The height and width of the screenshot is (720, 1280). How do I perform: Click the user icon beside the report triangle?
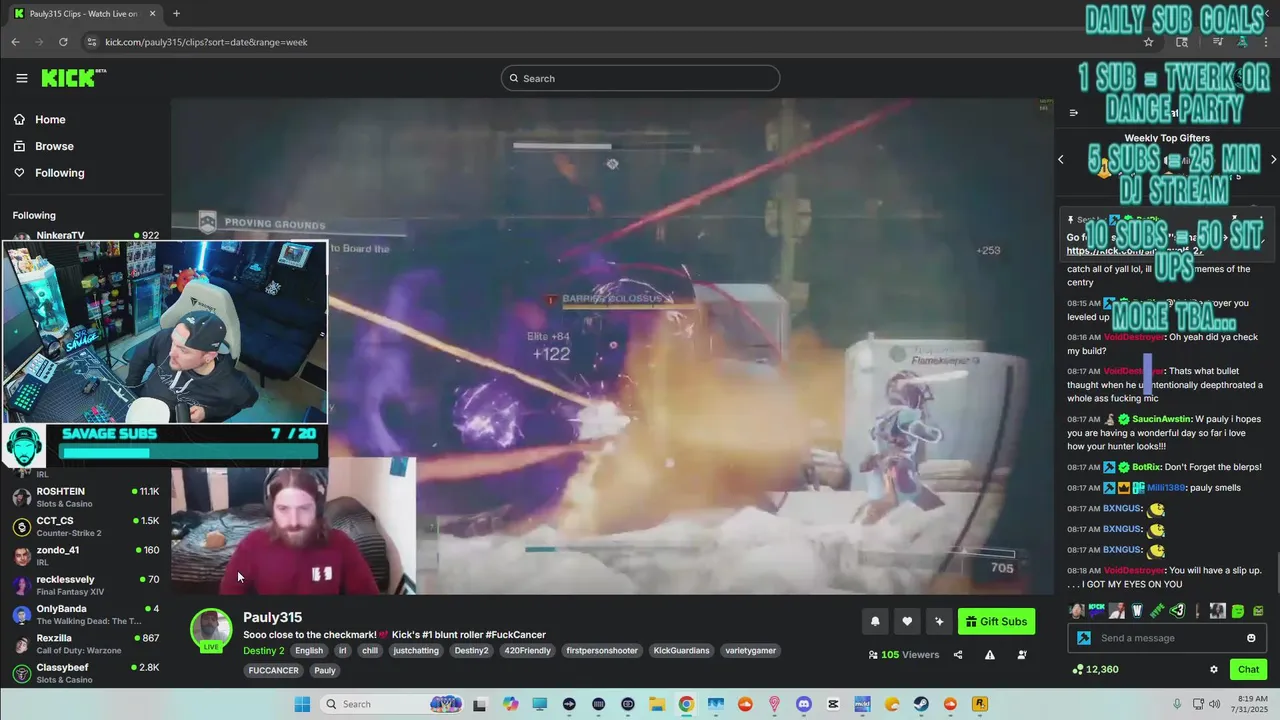[1022, 655]
